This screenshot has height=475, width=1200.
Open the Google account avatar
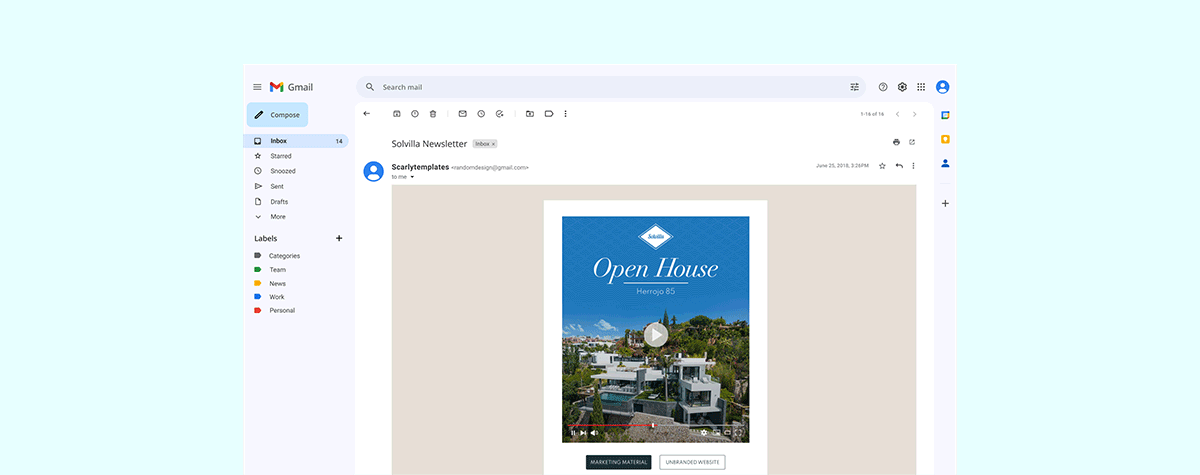tap(942, 87)
